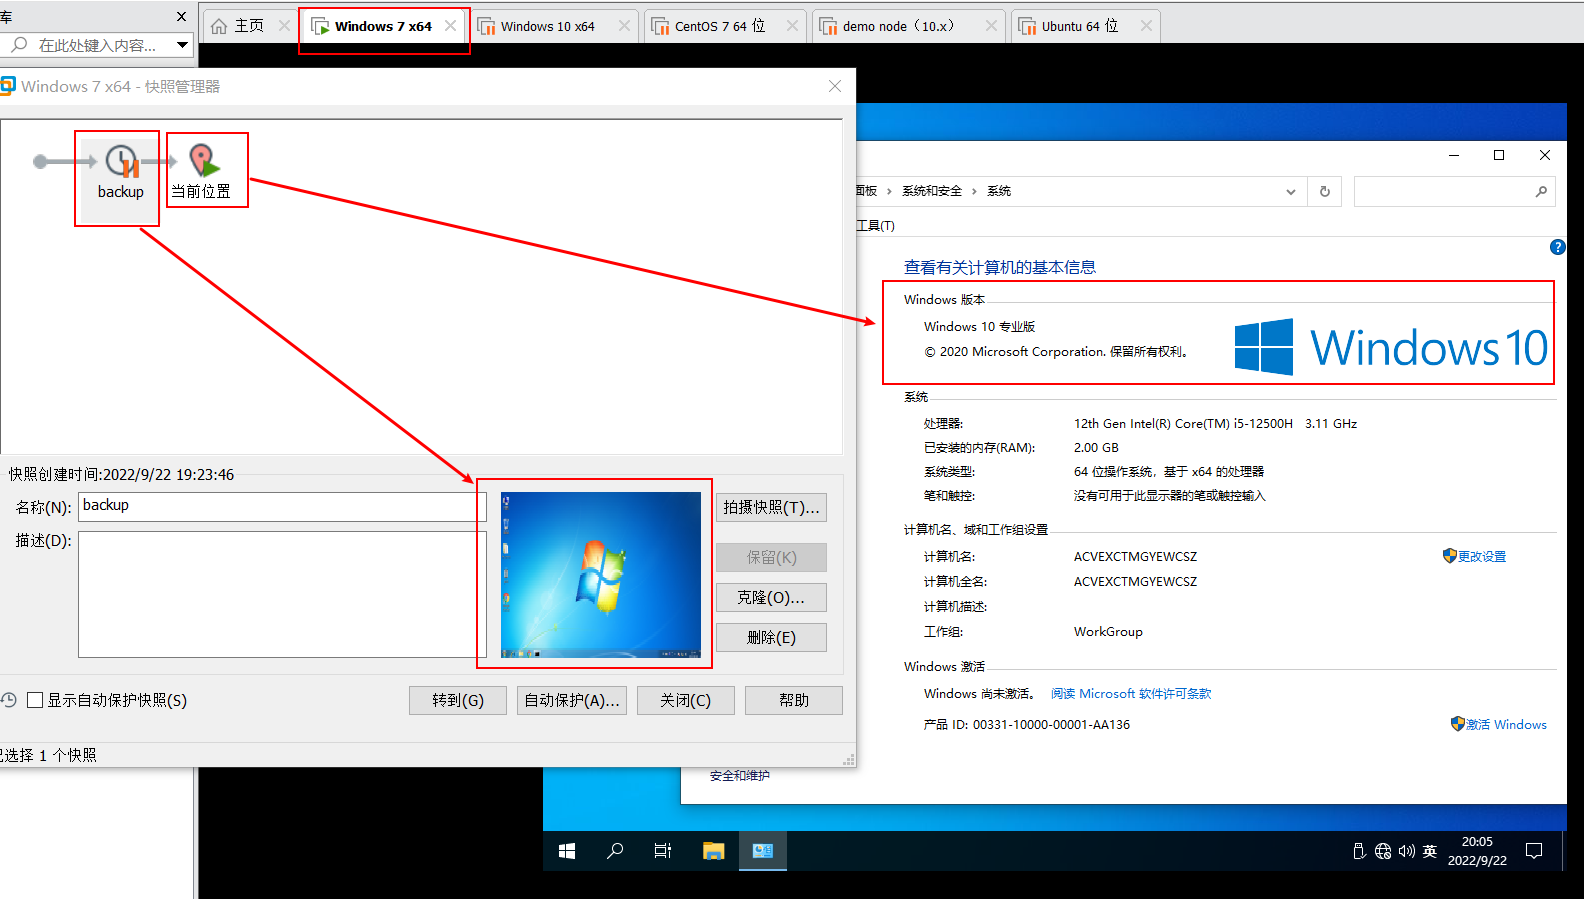Close the library sidebar panel
Viewport: 1584px width, 899px height.
pyautogui.click(x=181, y=16)
